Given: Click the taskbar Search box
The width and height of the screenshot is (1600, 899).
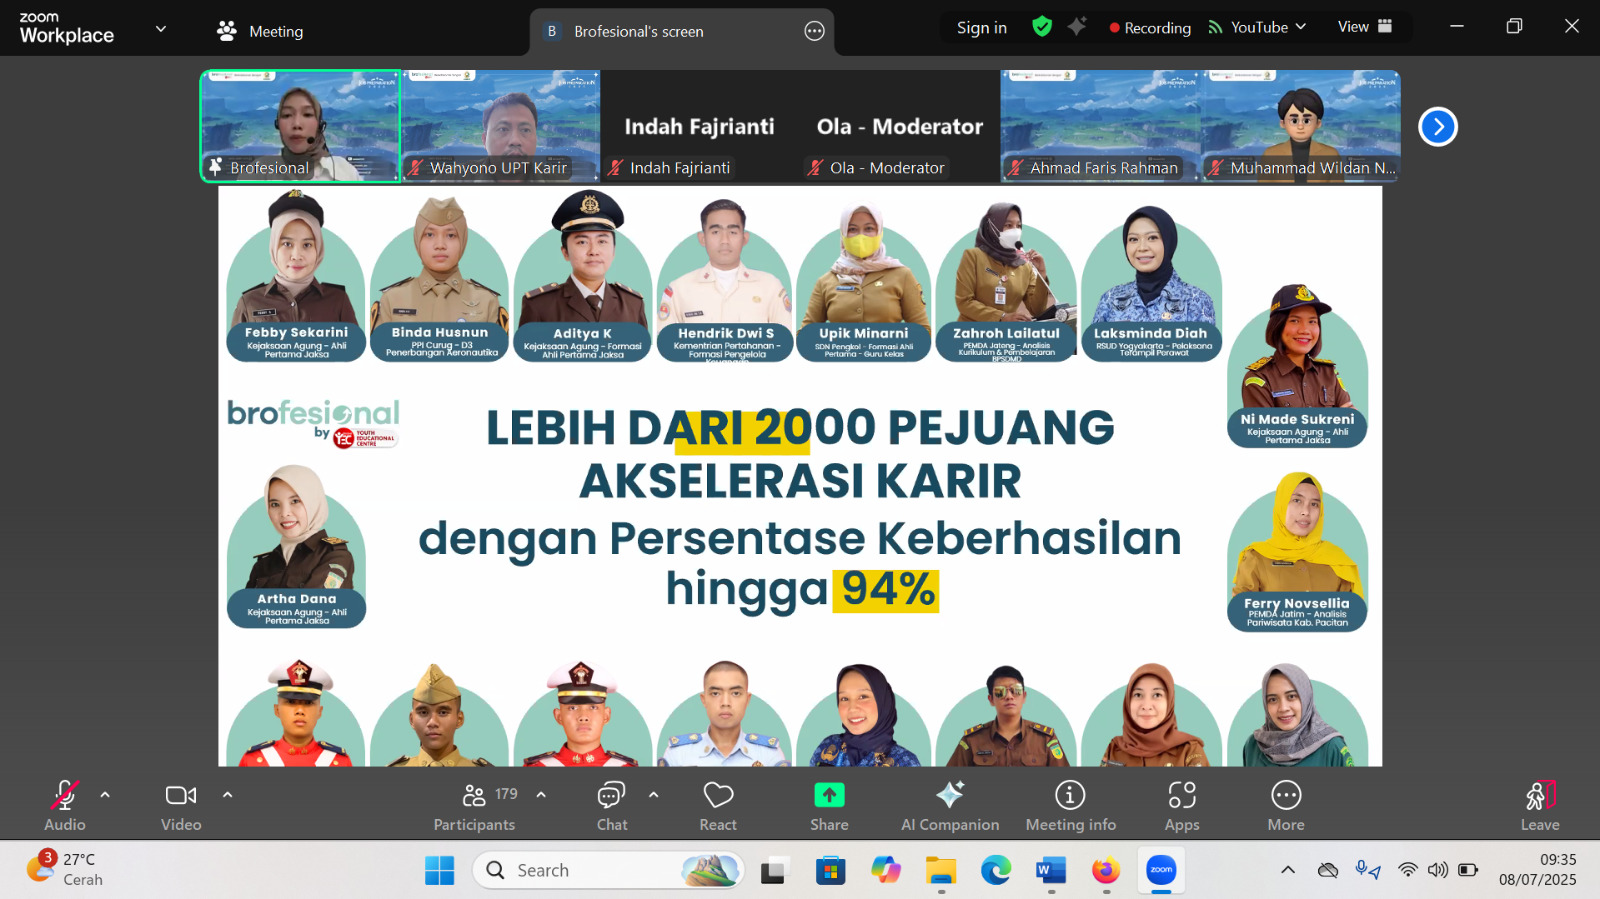Looking at the screenshot, I should pyautogui.click(x=608, y=870).
